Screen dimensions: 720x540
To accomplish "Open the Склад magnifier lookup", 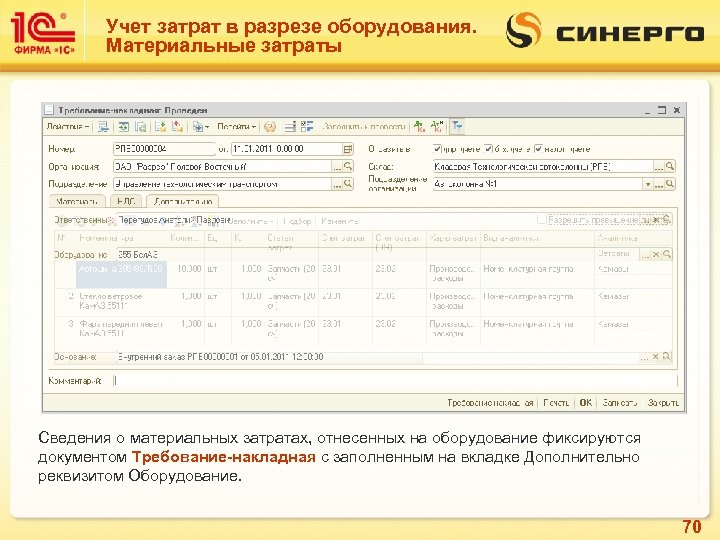I will [670, 167].
